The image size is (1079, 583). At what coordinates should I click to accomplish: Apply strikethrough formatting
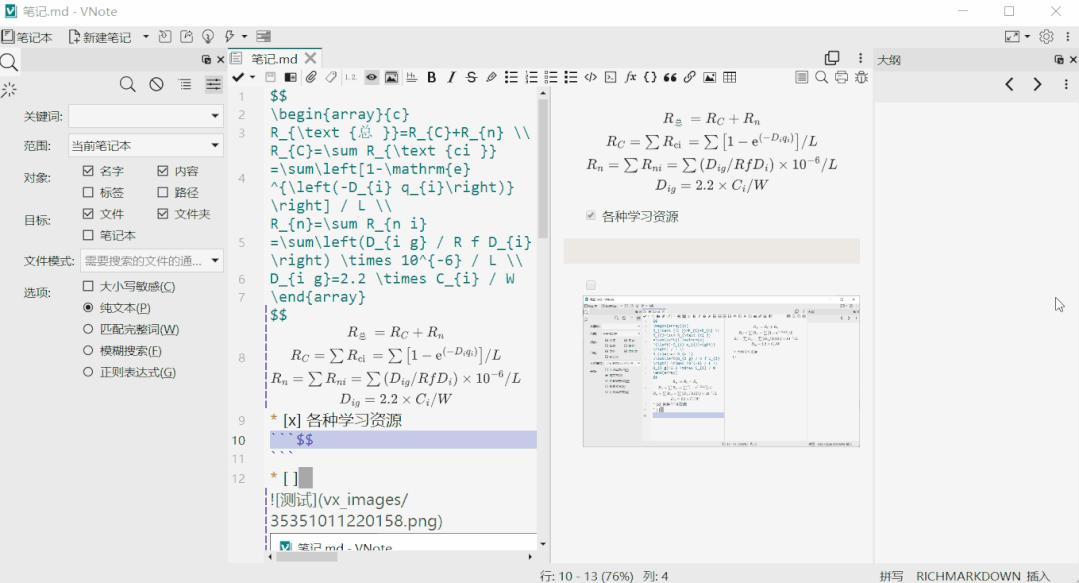[x=471, y=77]
